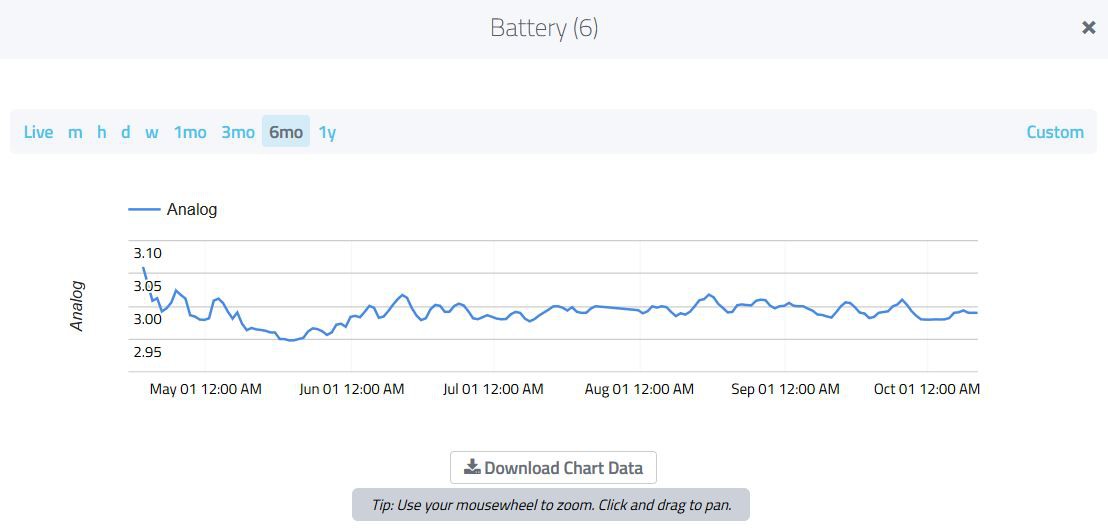Select the day (d) time range

(x=125, y=132)
